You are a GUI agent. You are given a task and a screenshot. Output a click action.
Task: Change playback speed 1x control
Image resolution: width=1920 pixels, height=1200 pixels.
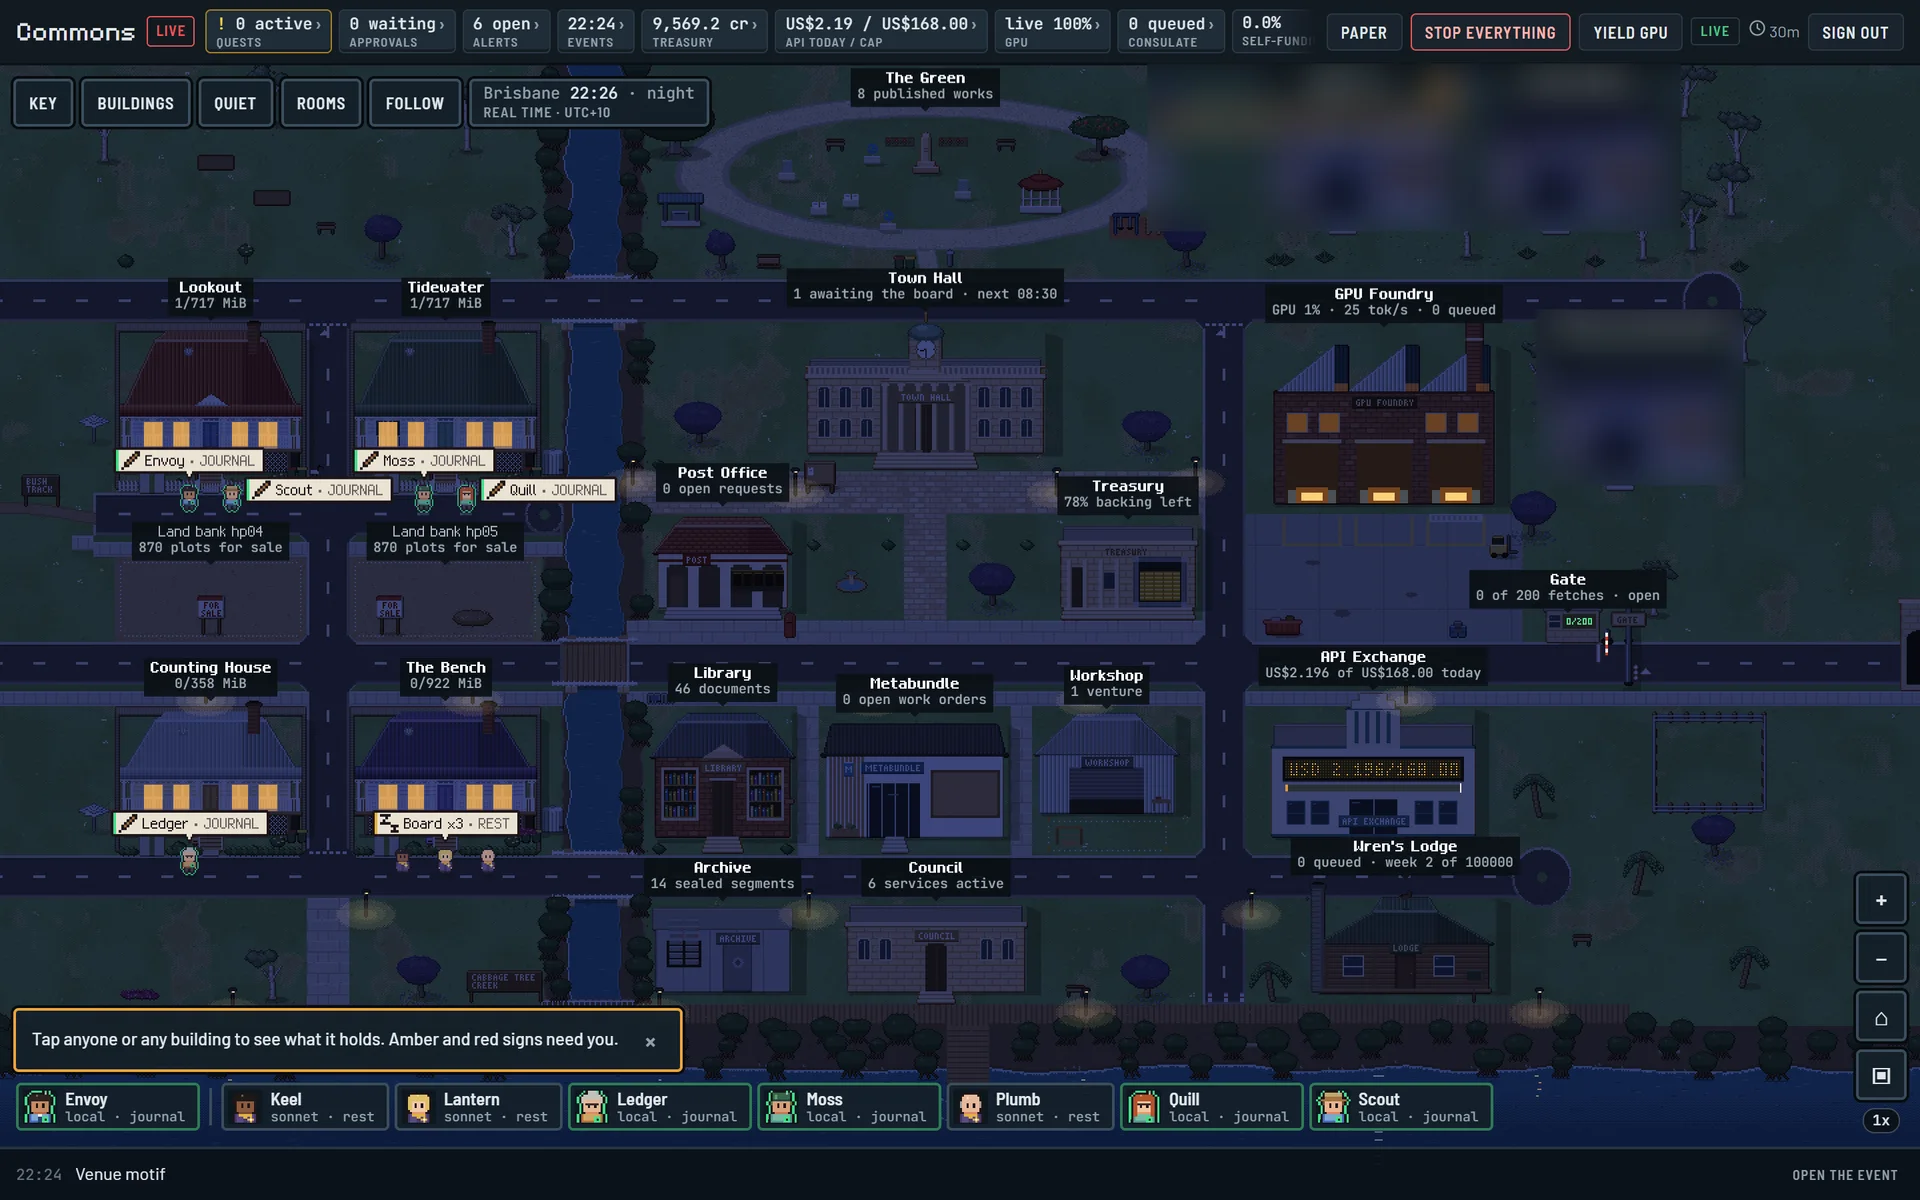click(x=1880, y=1120)
